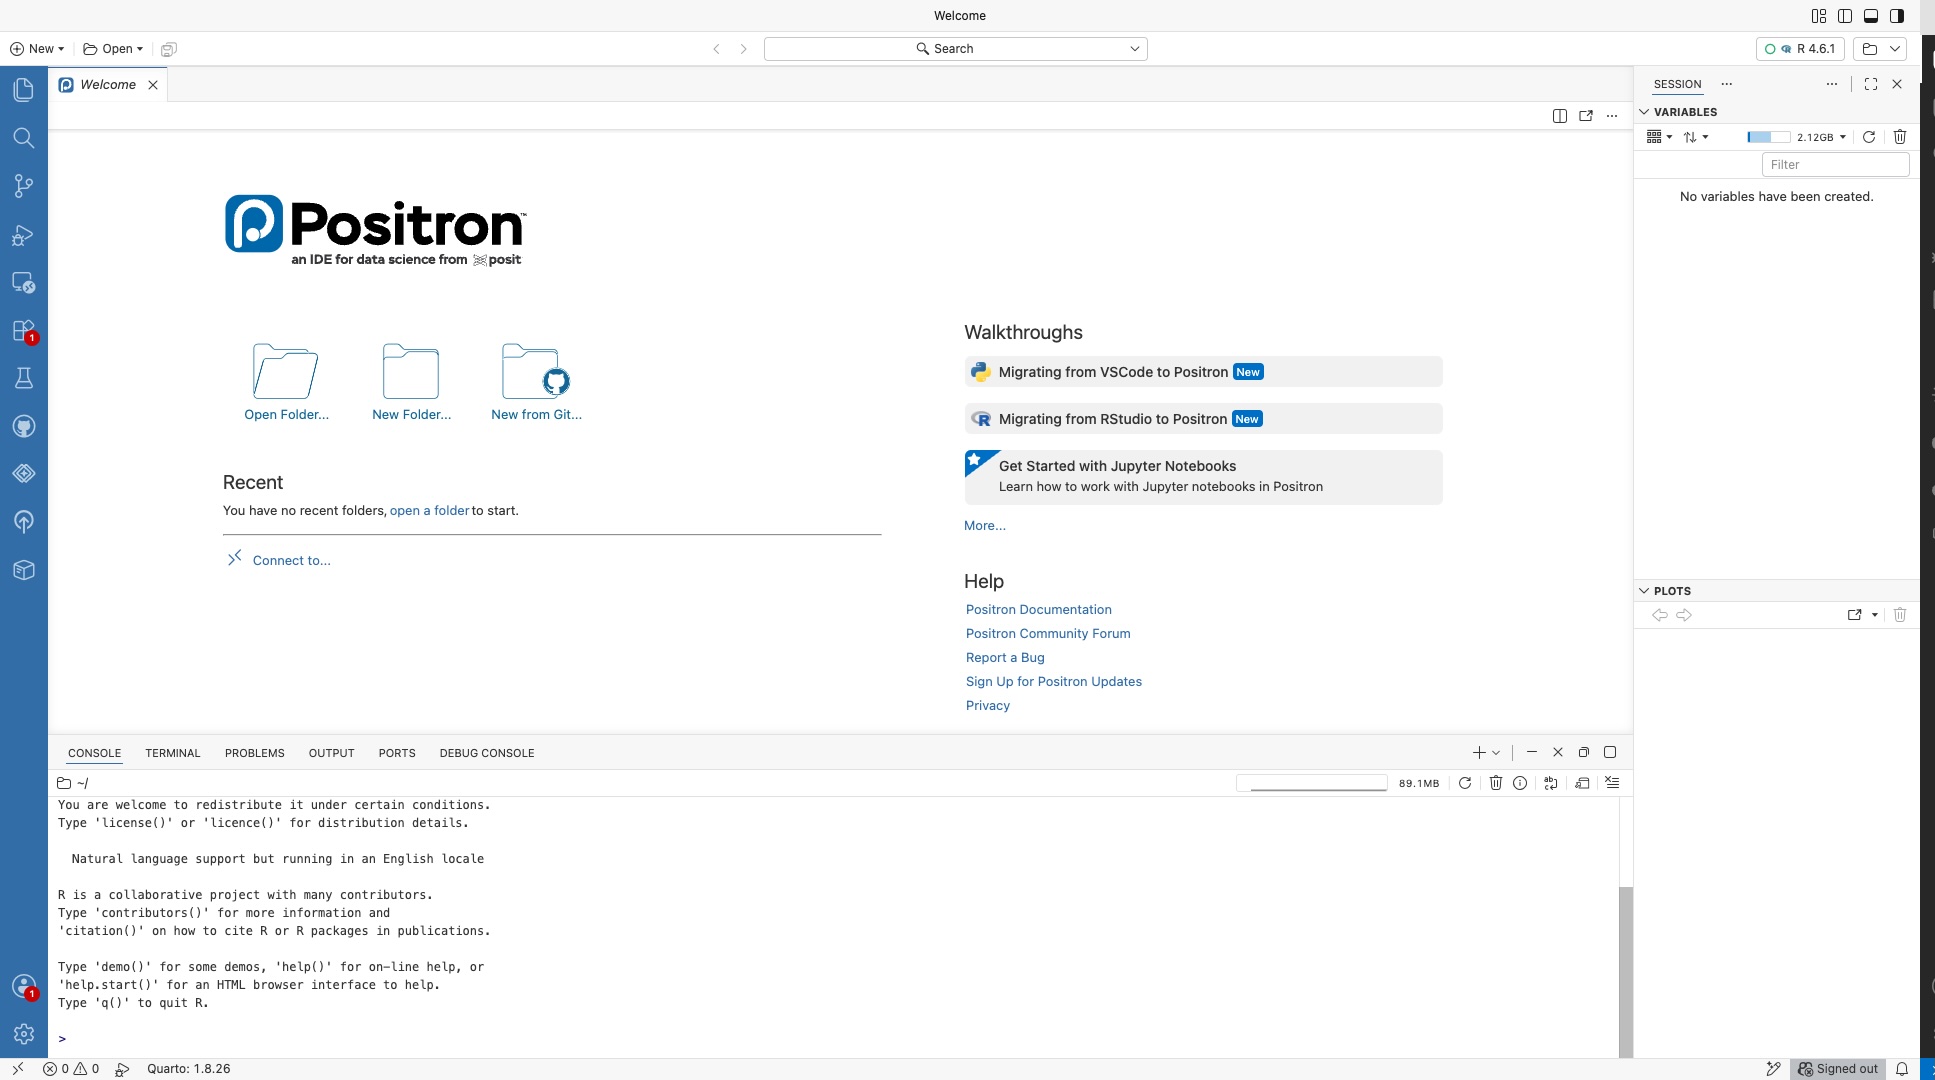Click the notifications bell in status bar
This screenshot has width=1935, height=1080.
(1902, 1069)
